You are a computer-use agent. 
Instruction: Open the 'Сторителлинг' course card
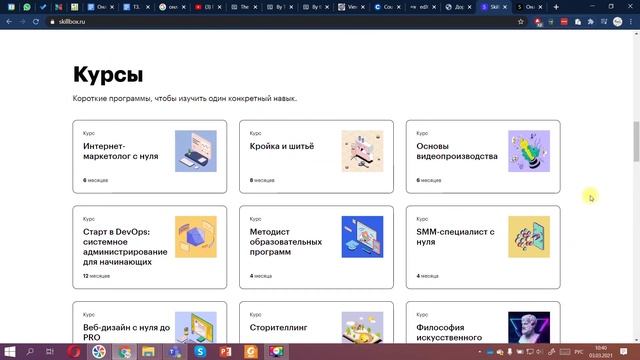(316, 322)
